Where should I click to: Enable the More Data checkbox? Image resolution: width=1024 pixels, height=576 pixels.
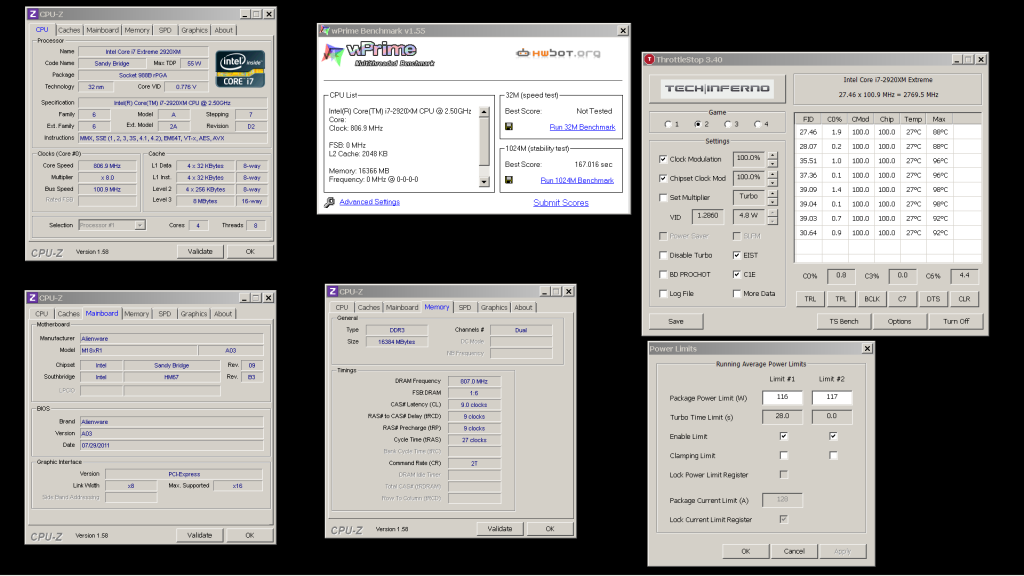[x=737, y=294]
